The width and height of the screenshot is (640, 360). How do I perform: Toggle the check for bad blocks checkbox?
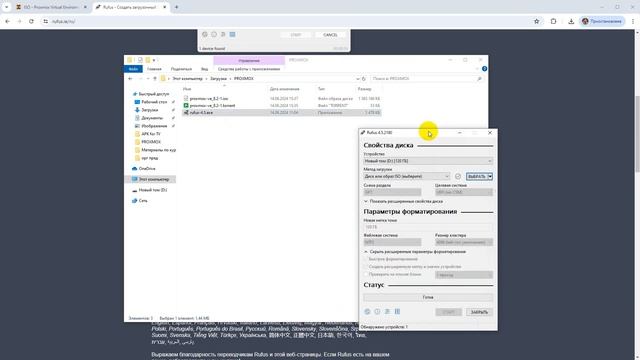pyautogui.click(x=366, y=274)
